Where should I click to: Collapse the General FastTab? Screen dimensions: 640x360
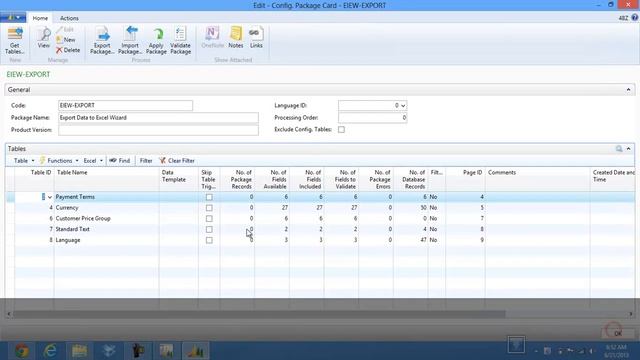[628, 90]
